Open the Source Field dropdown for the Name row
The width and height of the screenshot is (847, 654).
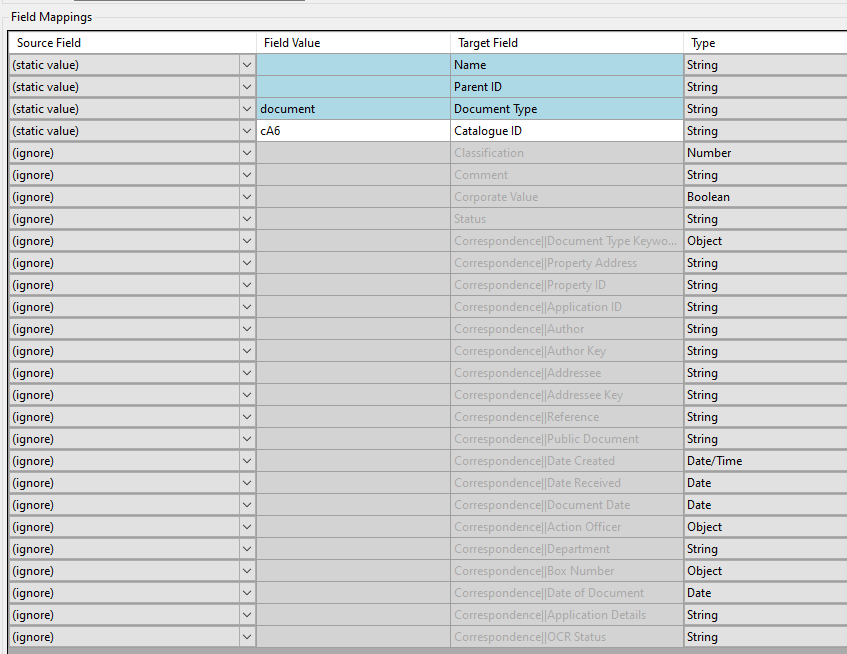pos(246,65)
